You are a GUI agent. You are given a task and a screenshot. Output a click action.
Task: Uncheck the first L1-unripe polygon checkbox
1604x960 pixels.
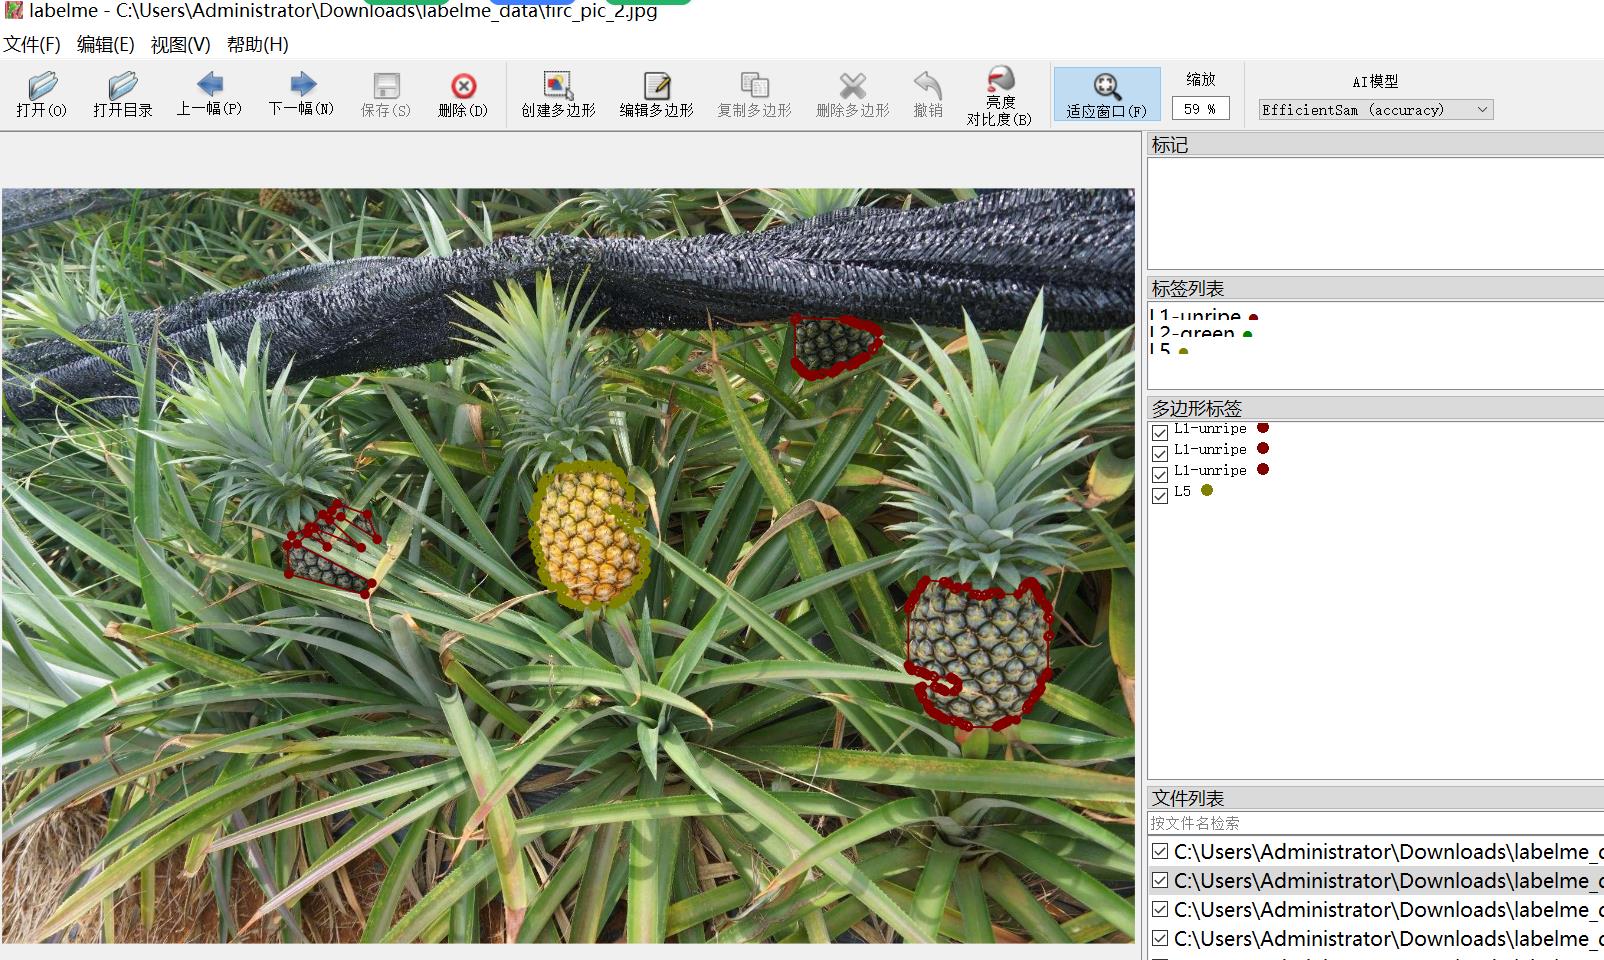coord(1160,433)
